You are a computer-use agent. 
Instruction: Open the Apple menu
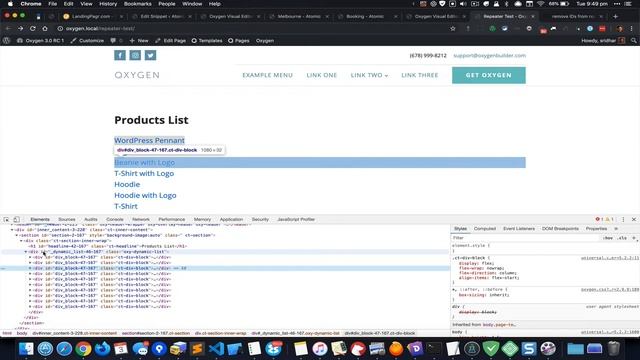(x=10, y=4)
